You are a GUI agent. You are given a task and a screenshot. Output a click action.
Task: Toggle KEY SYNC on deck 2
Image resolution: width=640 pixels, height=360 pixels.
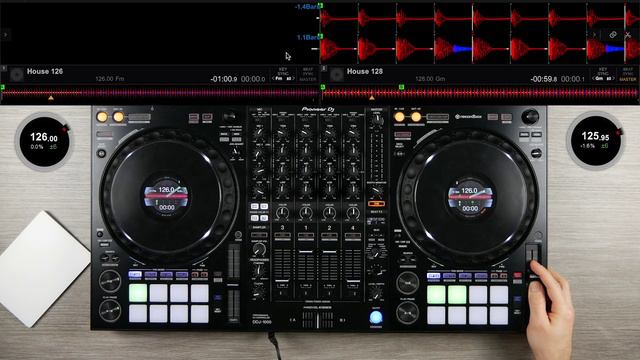click(x=603, y=71)
